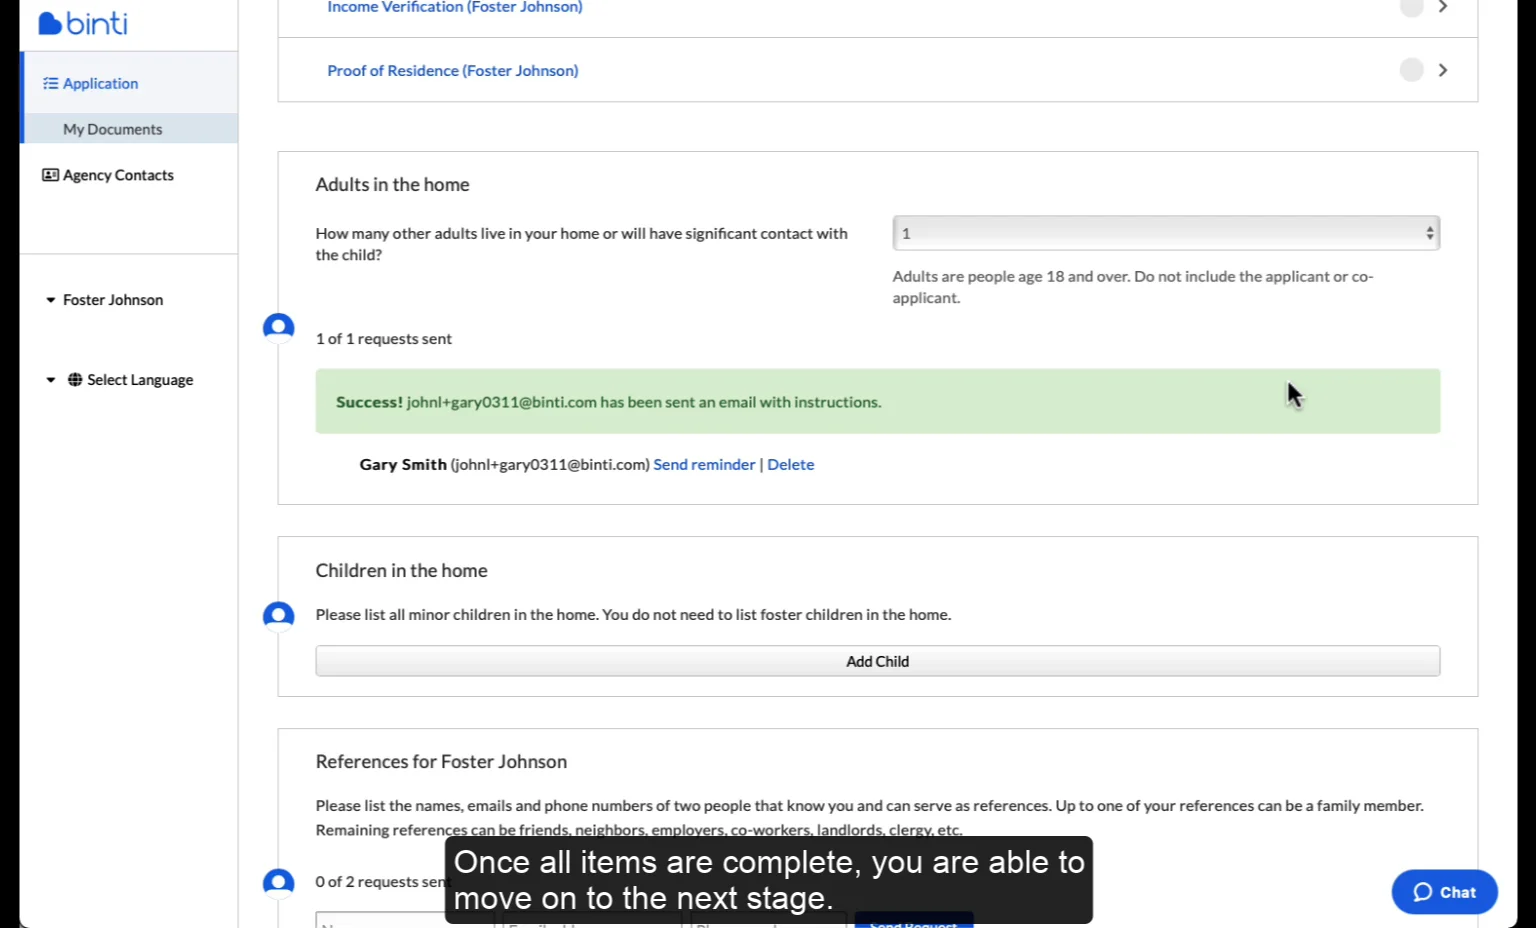The height and width of the screenshot is (928, 1536).
Task: Open the other adults count dropdown
Action: coord(1166,233)
